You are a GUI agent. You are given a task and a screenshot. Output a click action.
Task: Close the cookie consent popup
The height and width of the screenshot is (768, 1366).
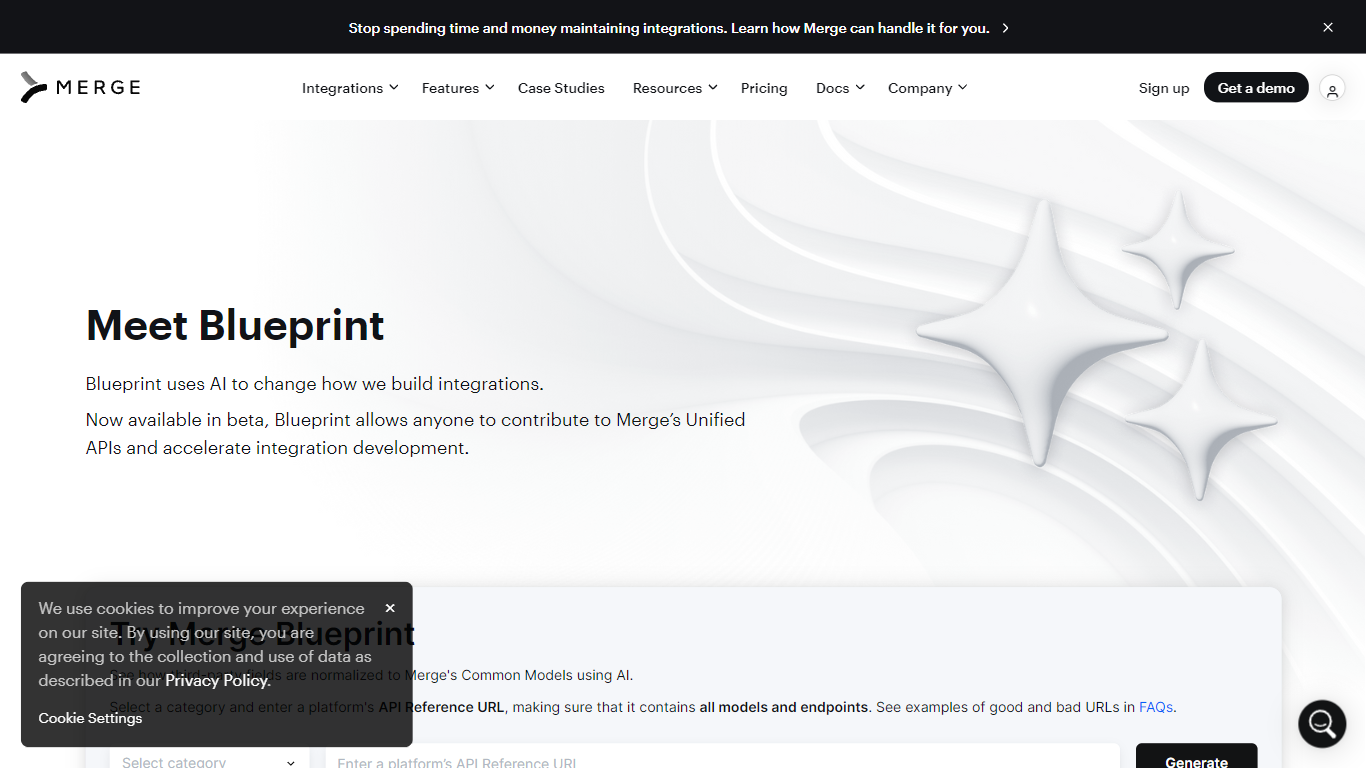pyautogui.click(x=390, y=608)
